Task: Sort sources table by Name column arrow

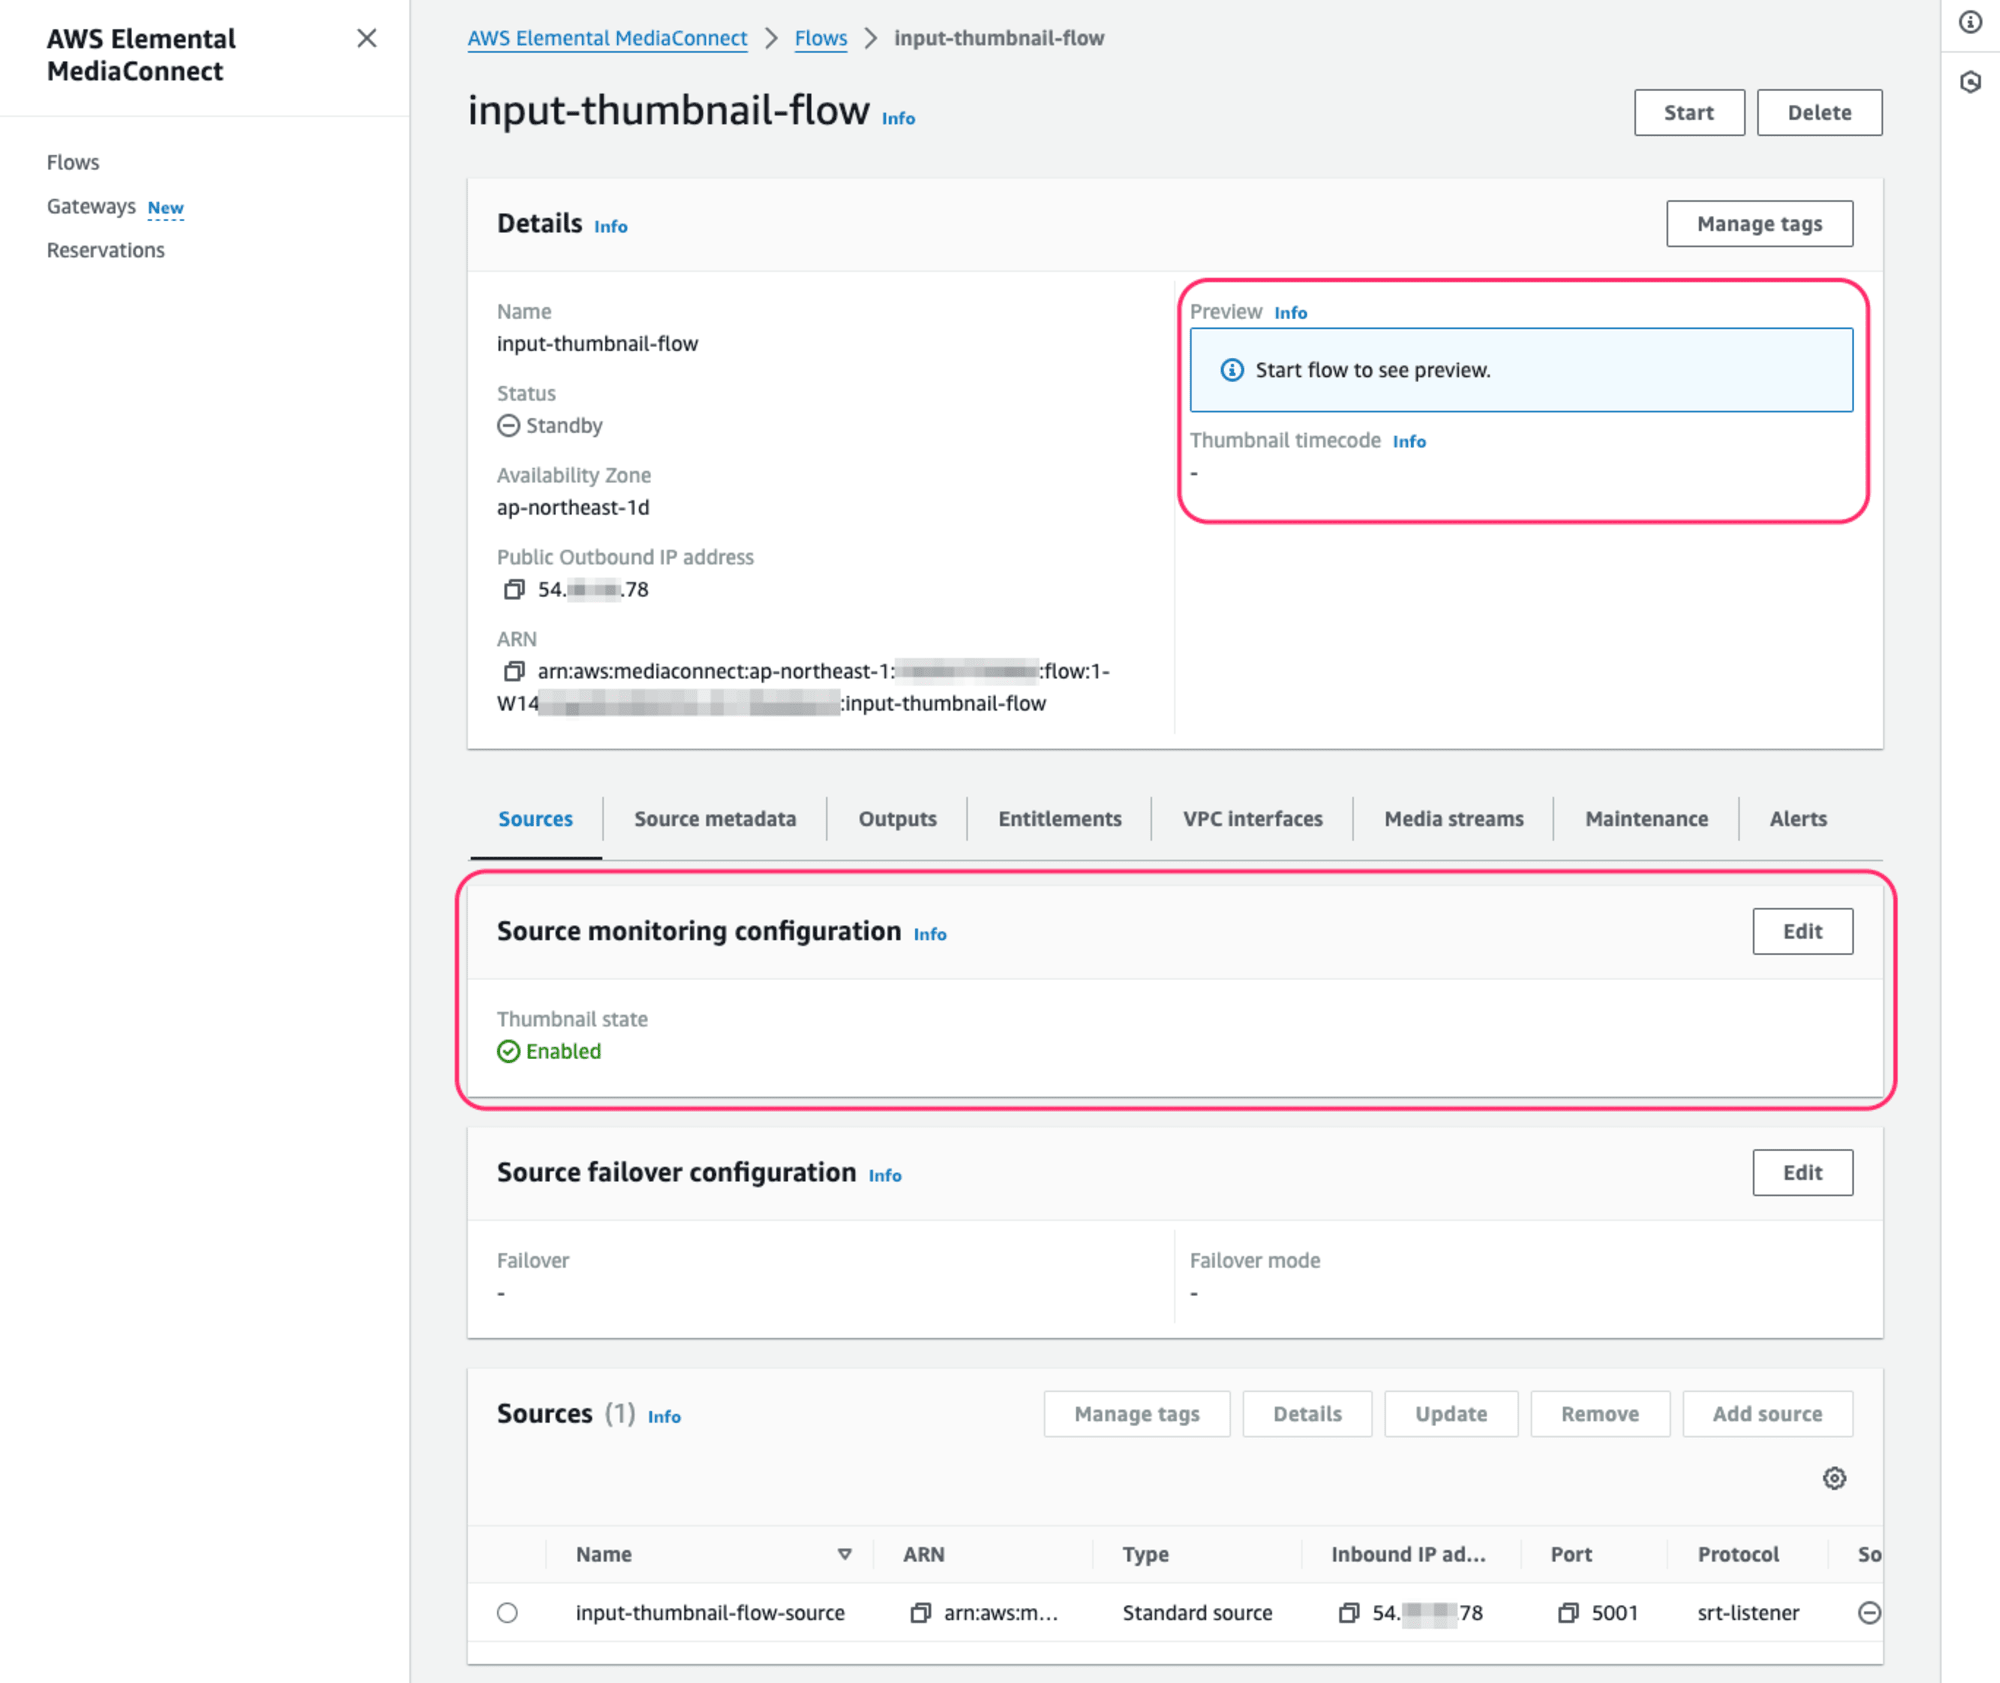Action: pyautogui.click(x=844, y=1554)
